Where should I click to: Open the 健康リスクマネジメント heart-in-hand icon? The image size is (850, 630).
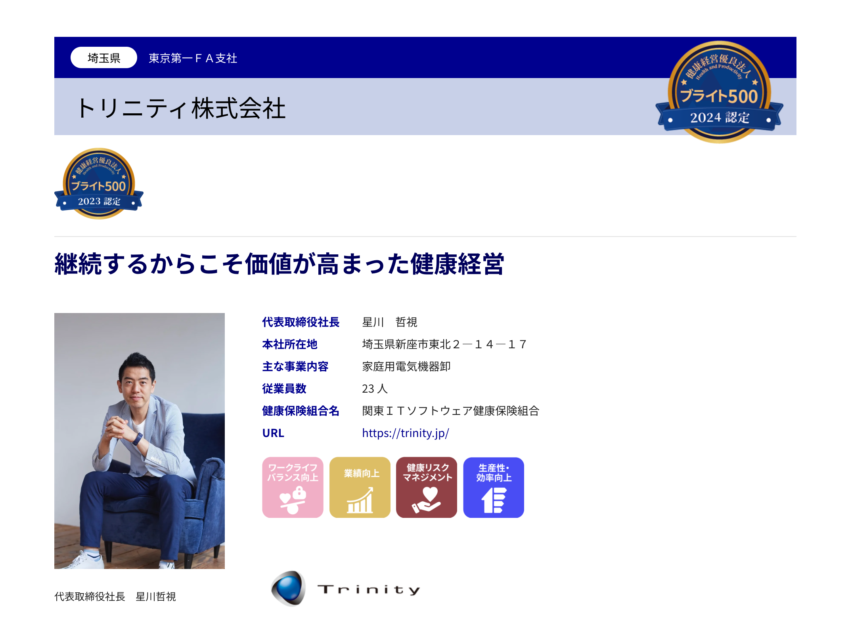[425, 487]
